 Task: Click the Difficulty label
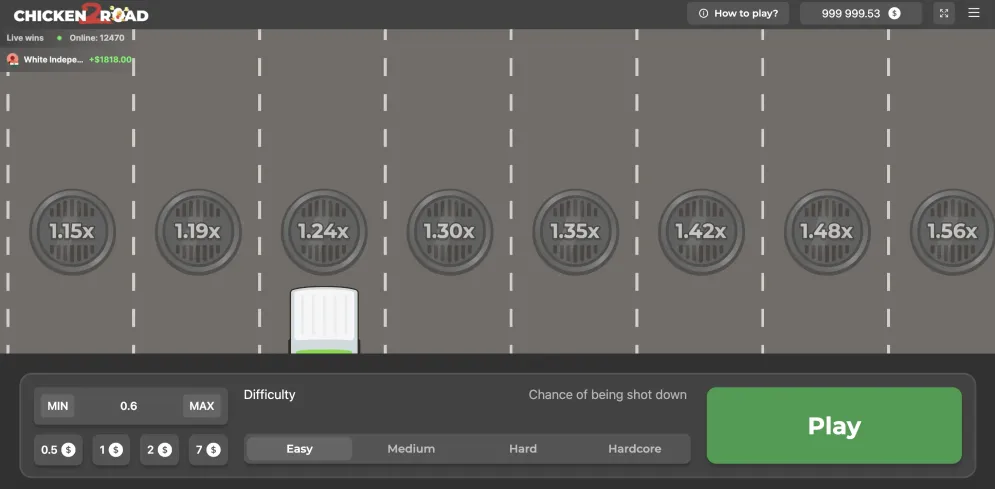point(270,394)
